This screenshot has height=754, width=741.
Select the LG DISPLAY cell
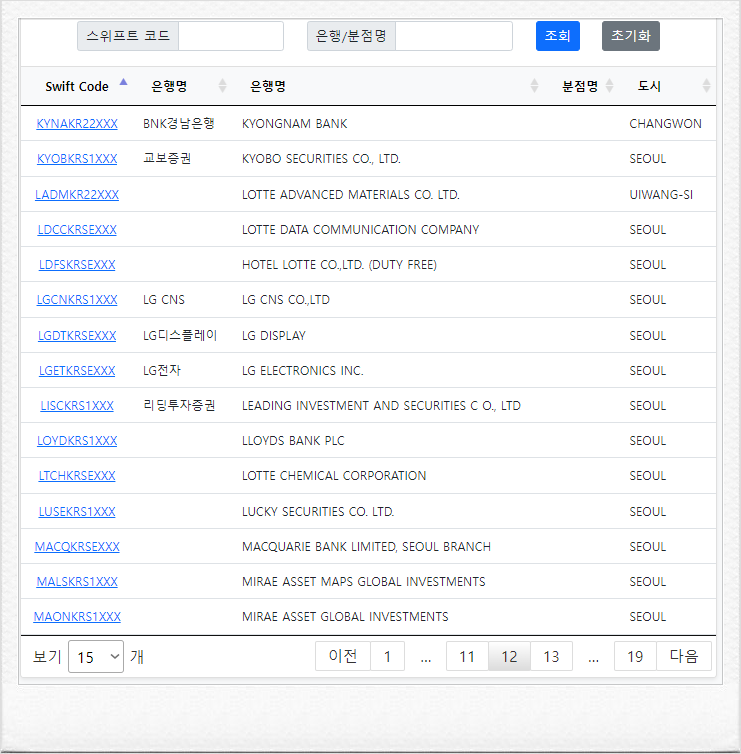[x=274, y=336]
